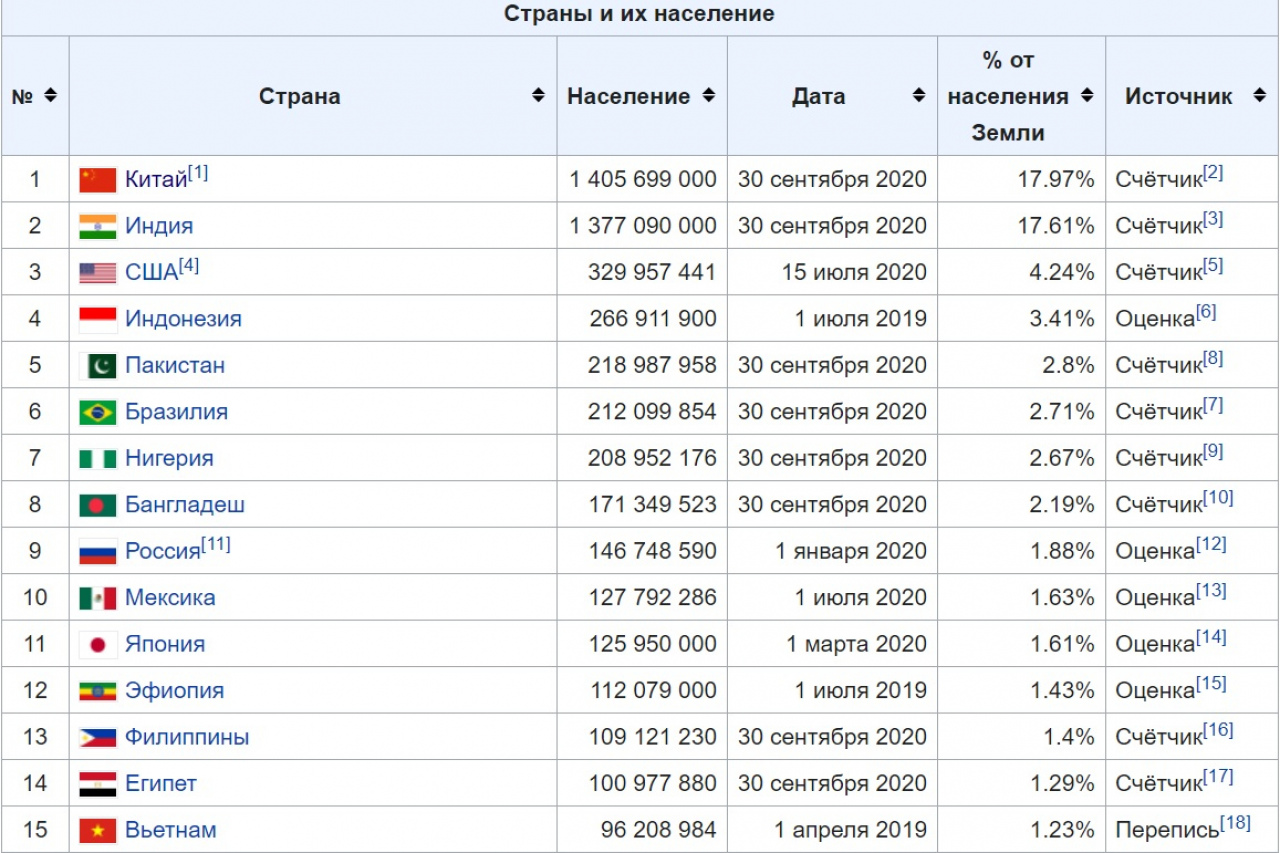This screenshot has width=1280, height=853.
Task: Click footnote [11] beside Россия
Action: (216, 545)
